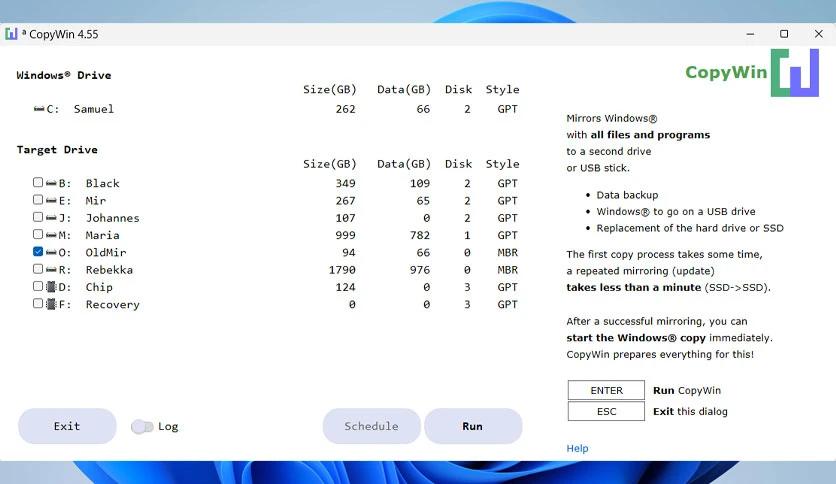
Task: Click the drive icon for E: Mir
Action: tap(51, 201)
